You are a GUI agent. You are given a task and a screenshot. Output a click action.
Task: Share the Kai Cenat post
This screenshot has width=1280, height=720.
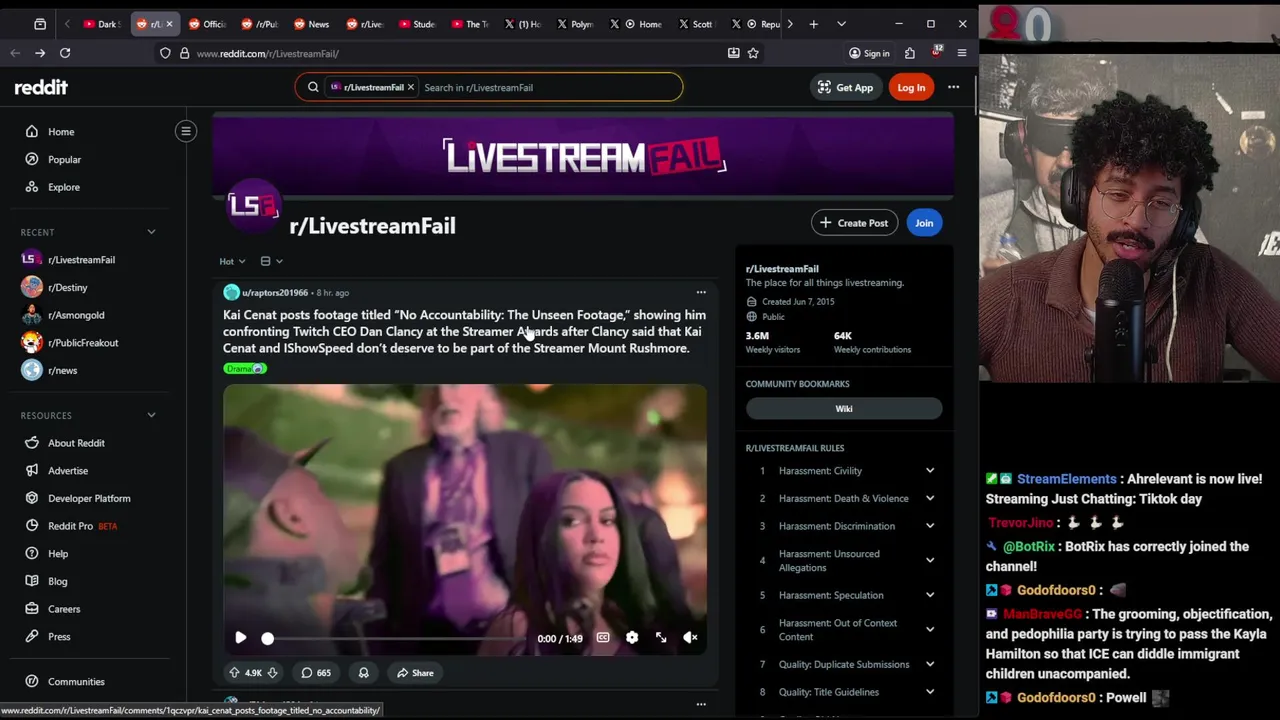tap(414, 673)
